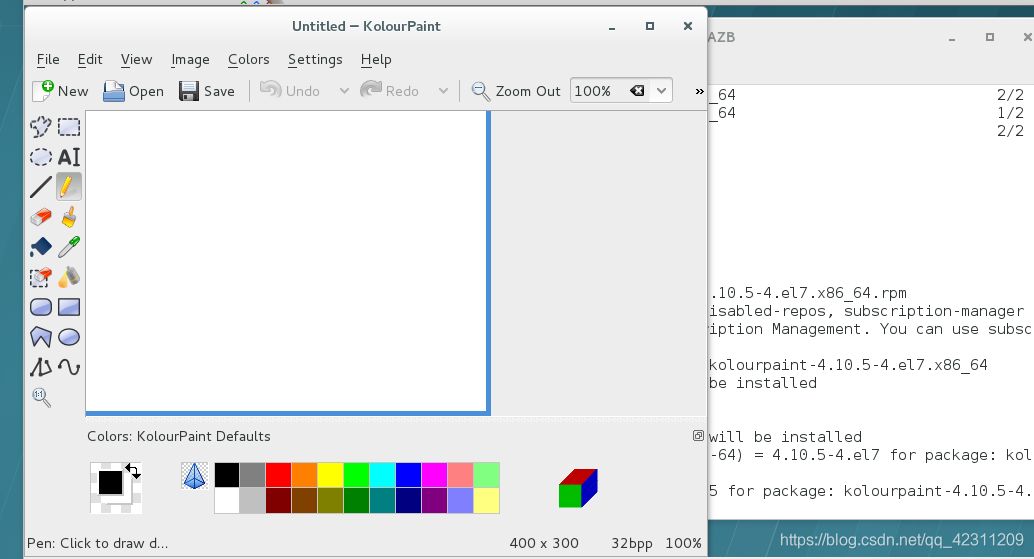Open the zoom level combo box arrow
This screenshot has height=559, width=1034.
(661, 91)
